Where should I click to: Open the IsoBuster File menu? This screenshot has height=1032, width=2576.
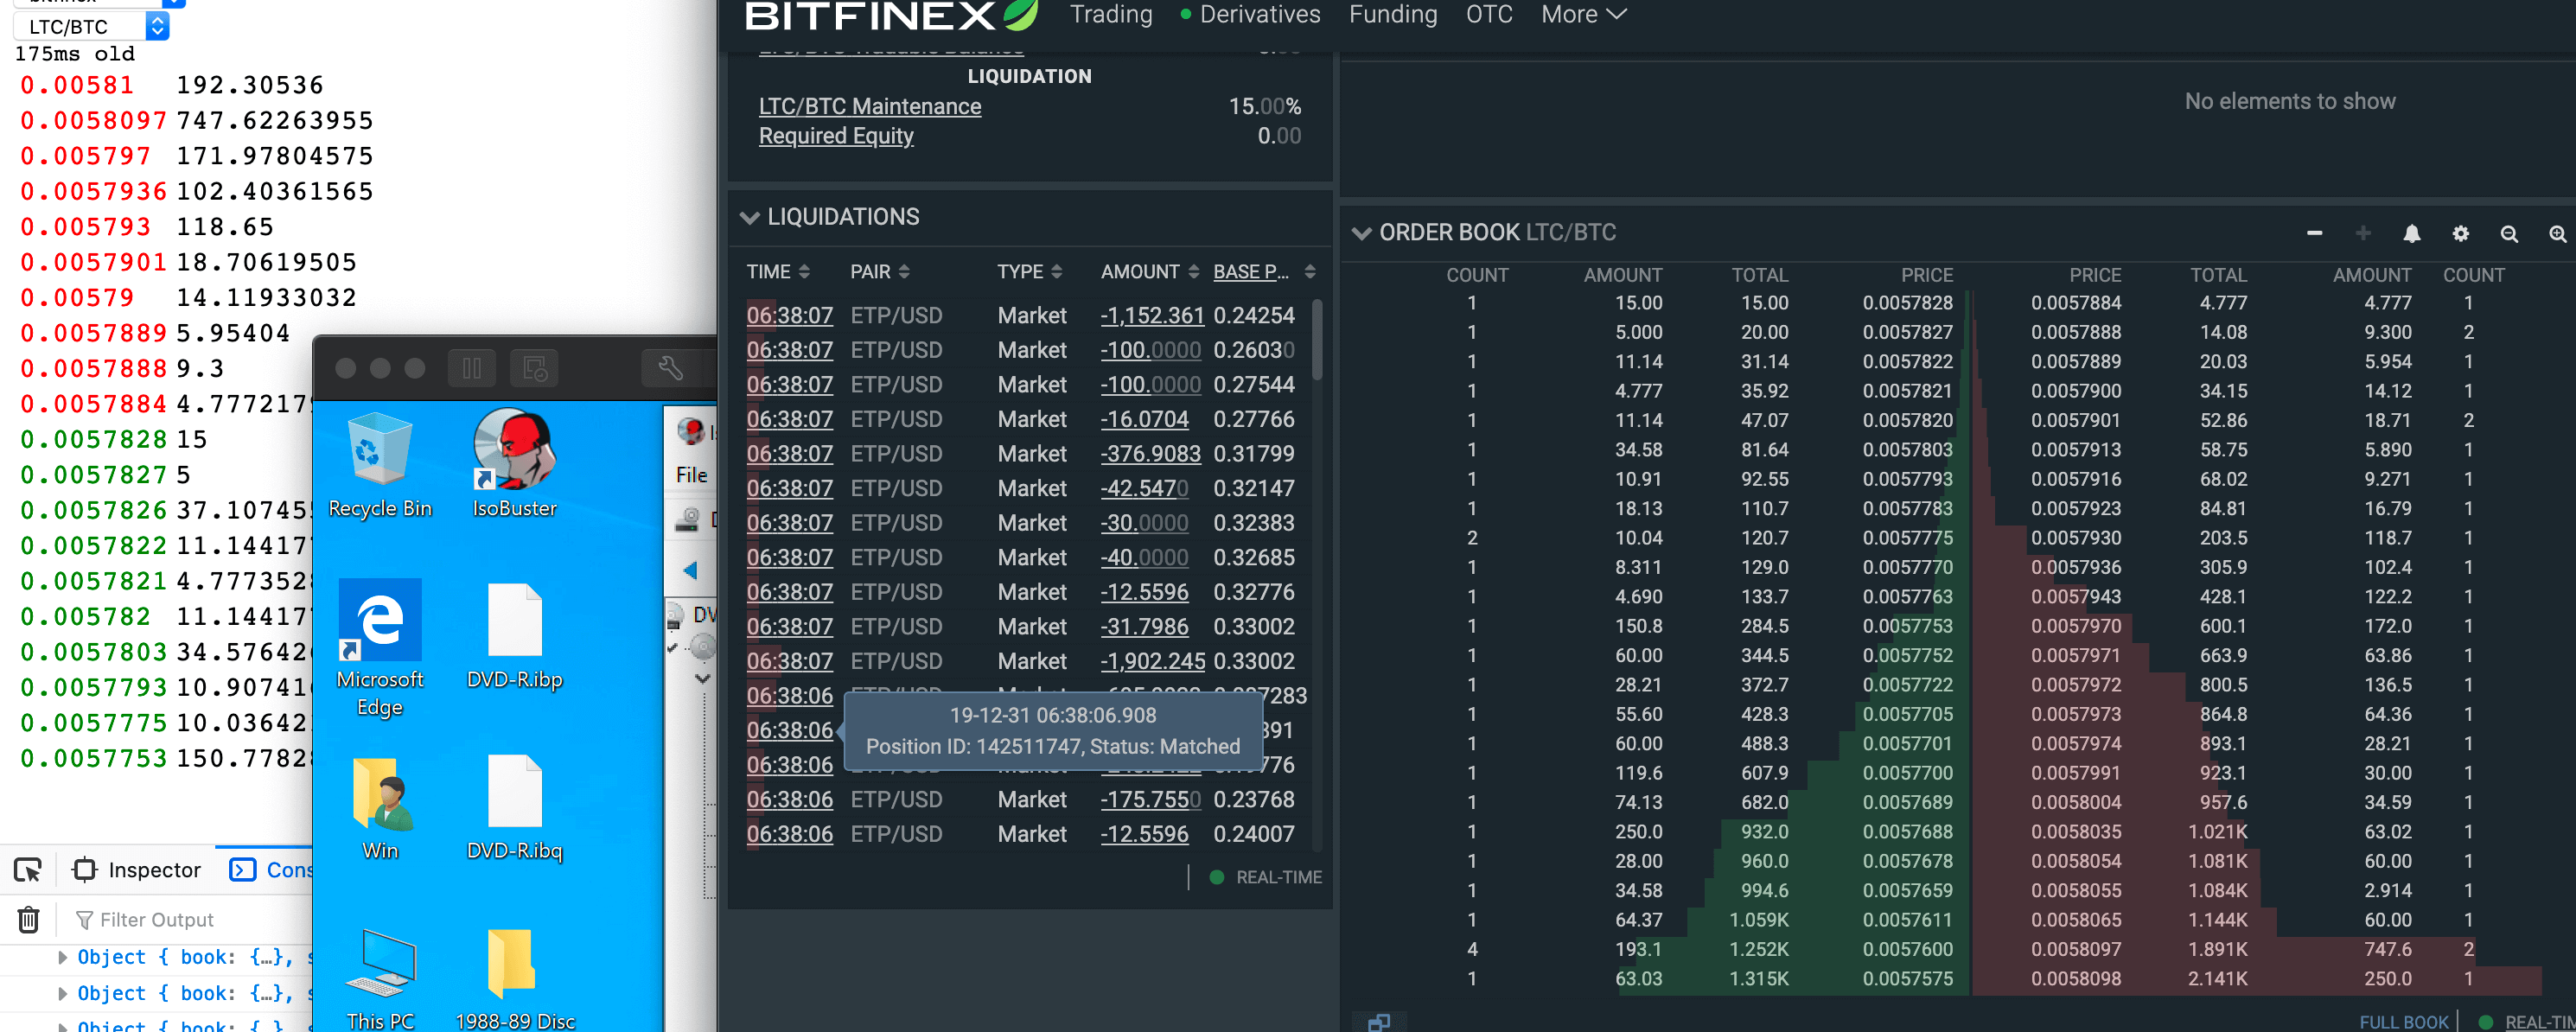coord(692,475)
